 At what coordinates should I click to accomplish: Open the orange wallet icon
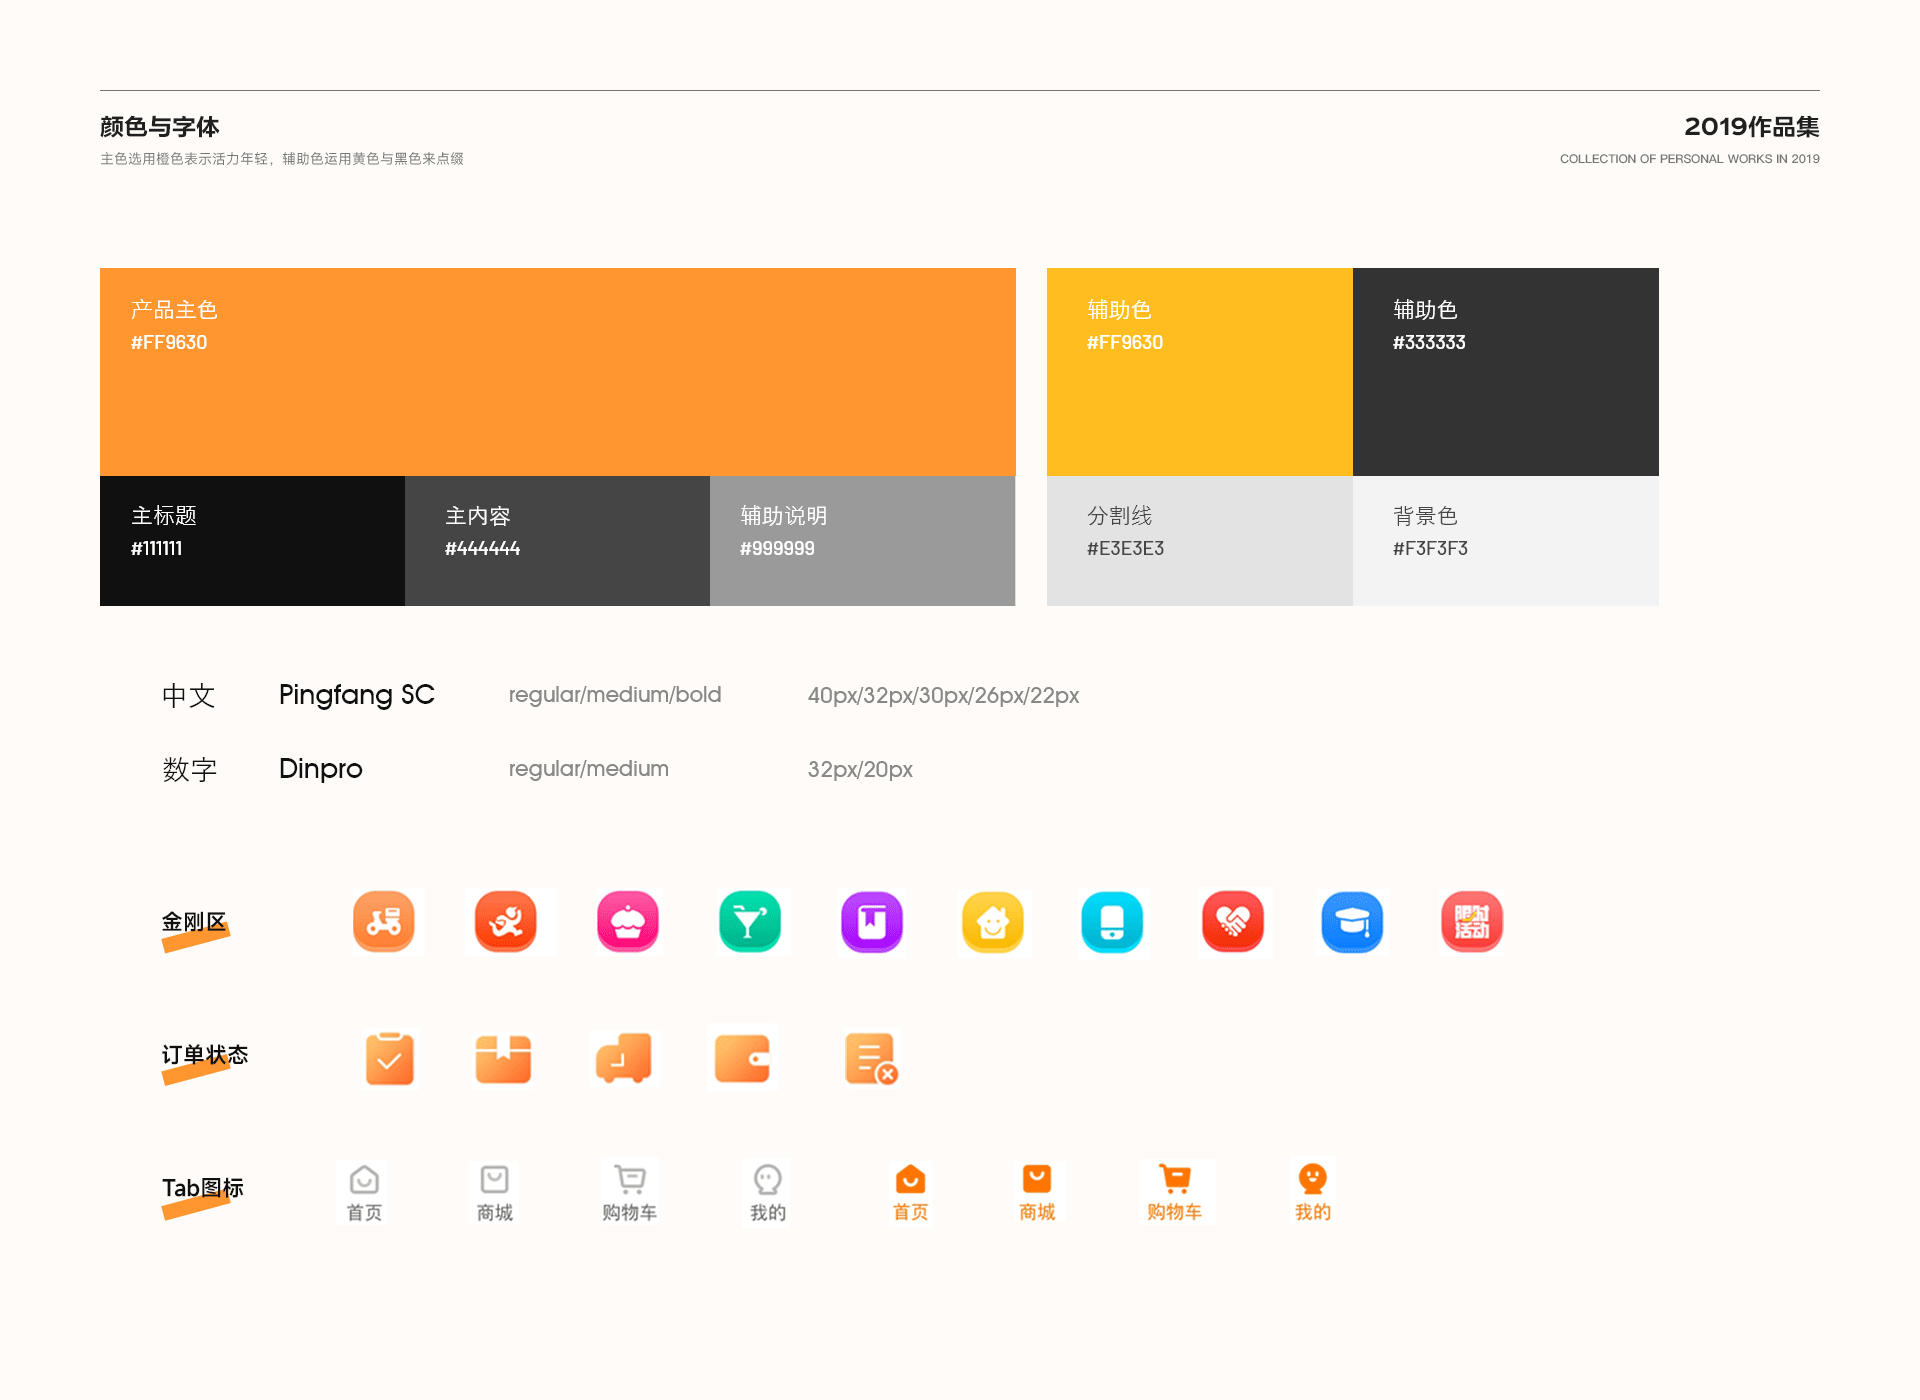click(x=743, y=1059)
